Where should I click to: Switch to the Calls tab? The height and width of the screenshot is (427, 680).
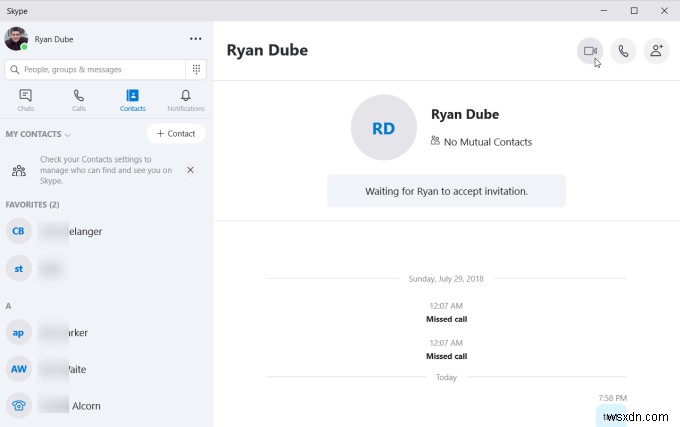click(x=79, y=100)
